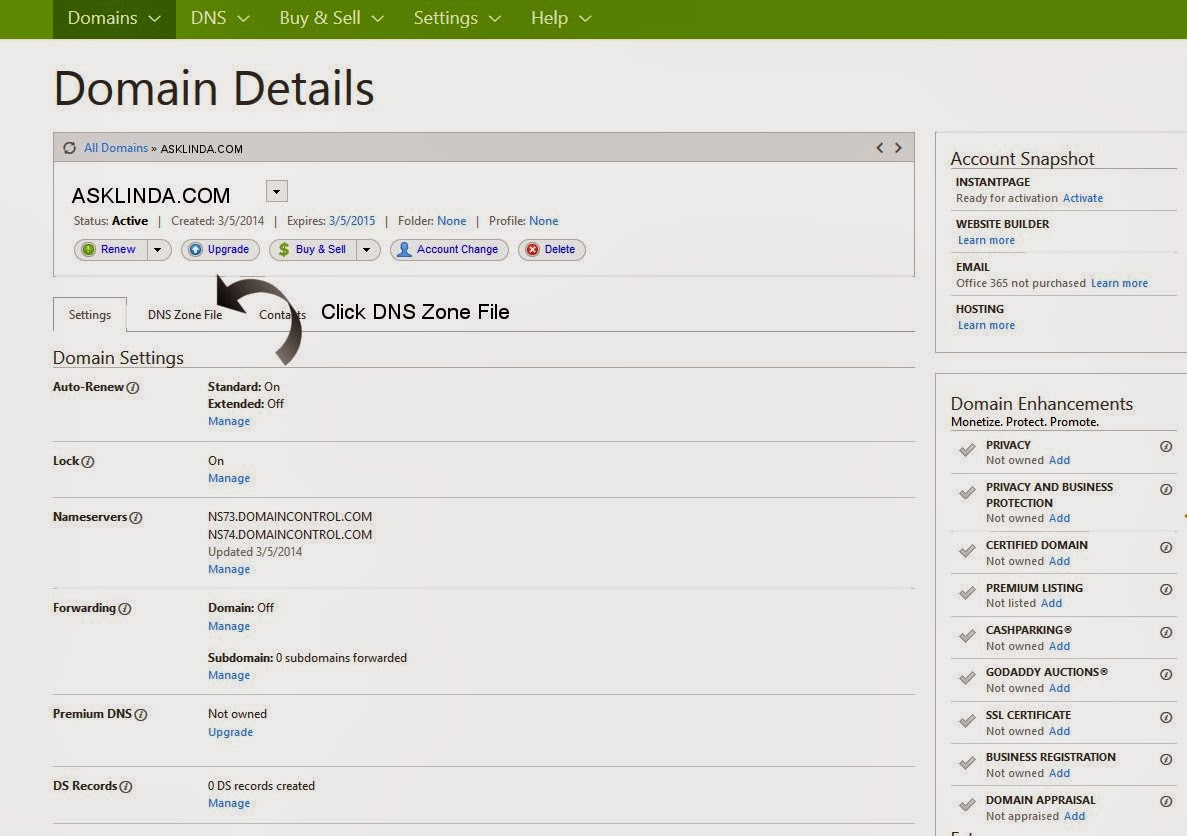The width and height of the screenshot is (1187, 836).
Task: Click info icon for Business Registration
Action: tap(1166, 760)
